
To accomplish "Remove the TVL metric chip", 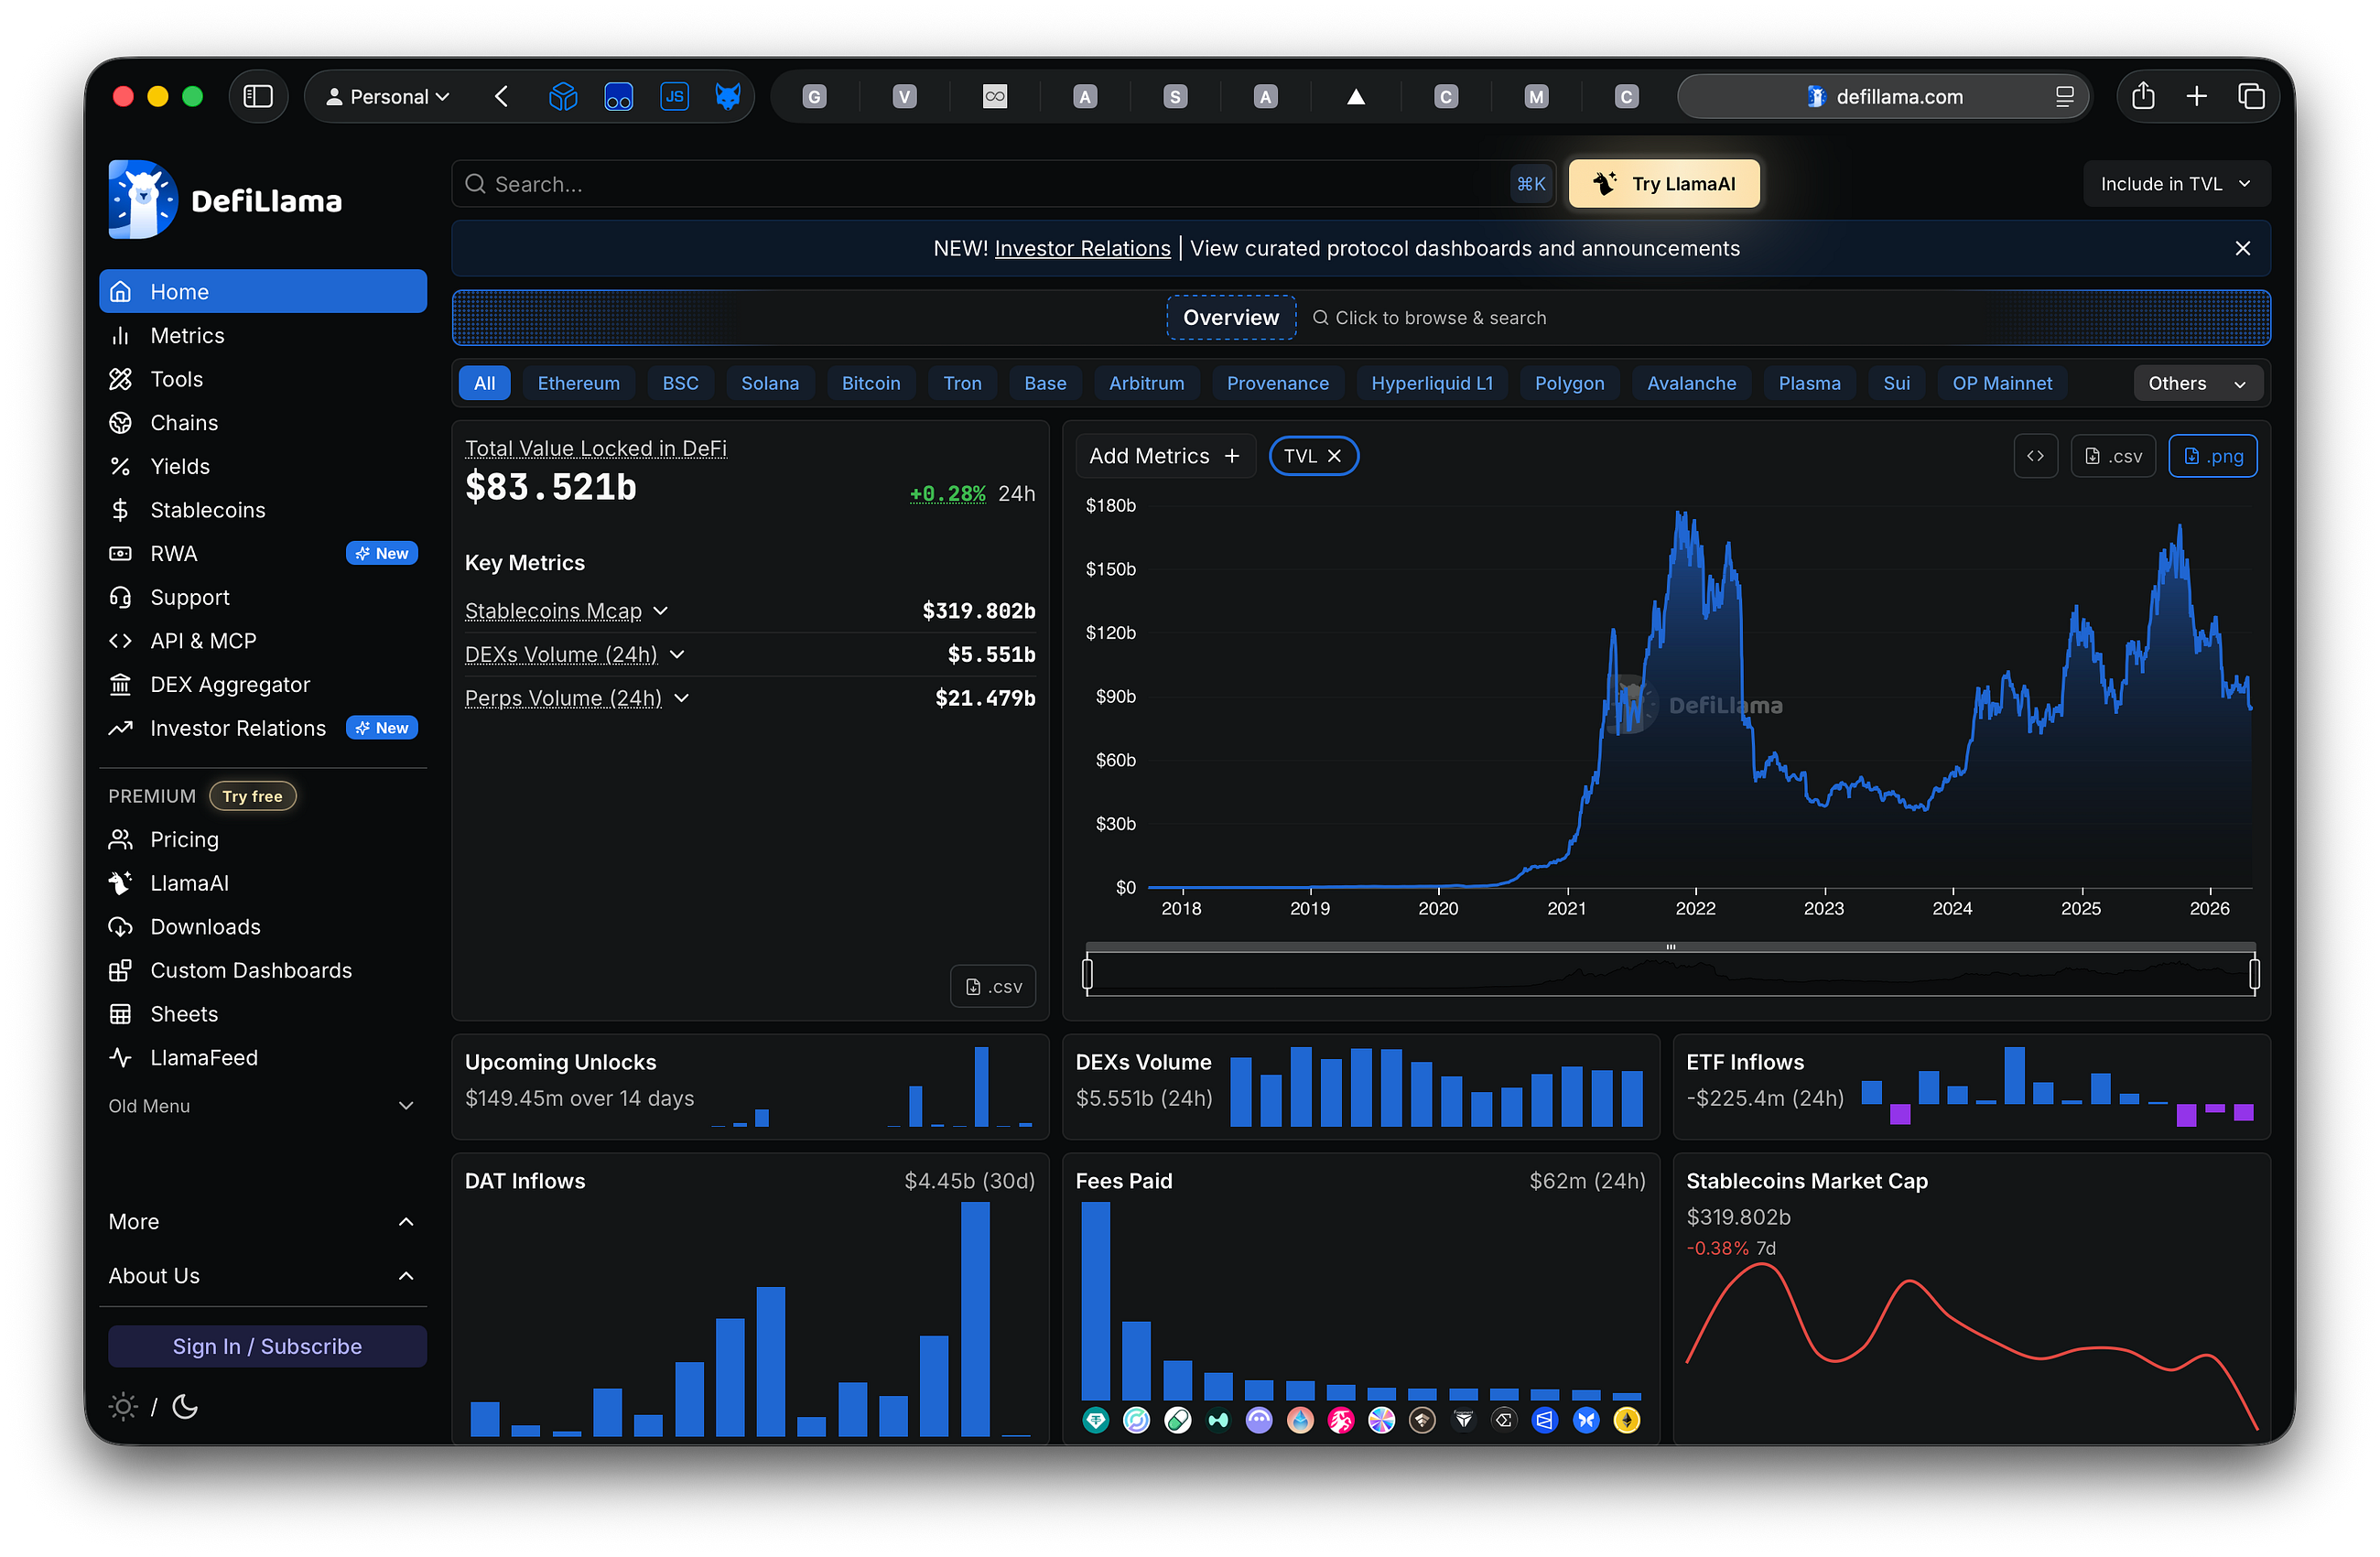I will pyautogui.click(x=1334, y=456).
